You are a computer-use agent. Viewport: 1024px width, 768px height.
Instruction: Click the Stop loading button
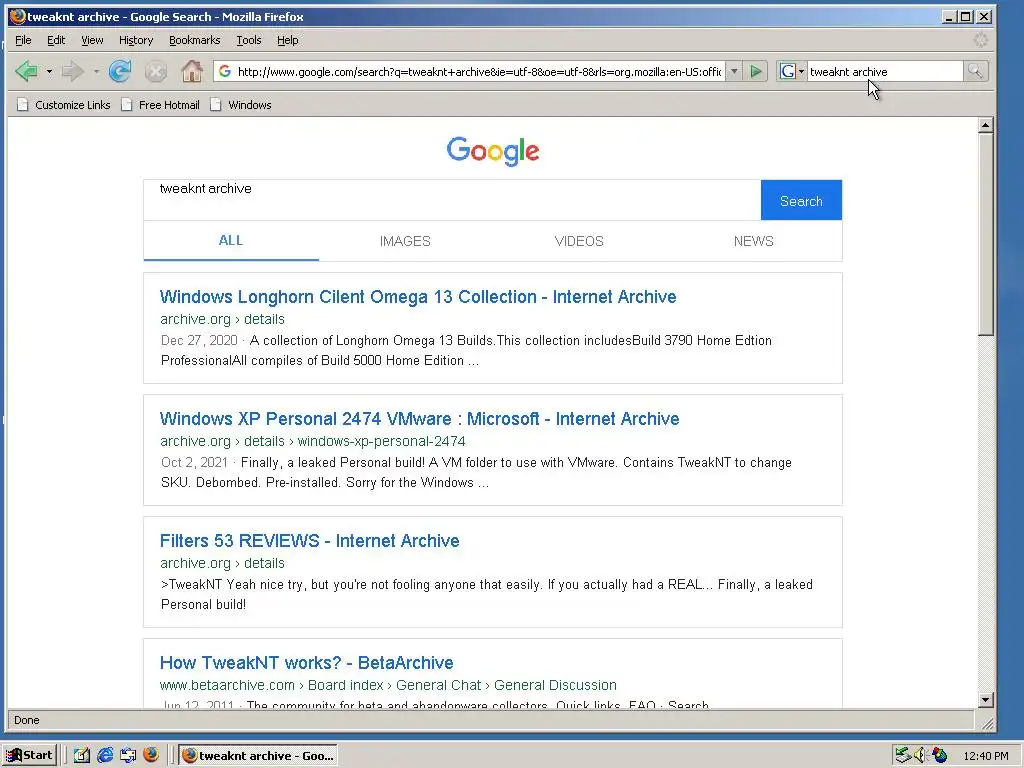(155, 71)
